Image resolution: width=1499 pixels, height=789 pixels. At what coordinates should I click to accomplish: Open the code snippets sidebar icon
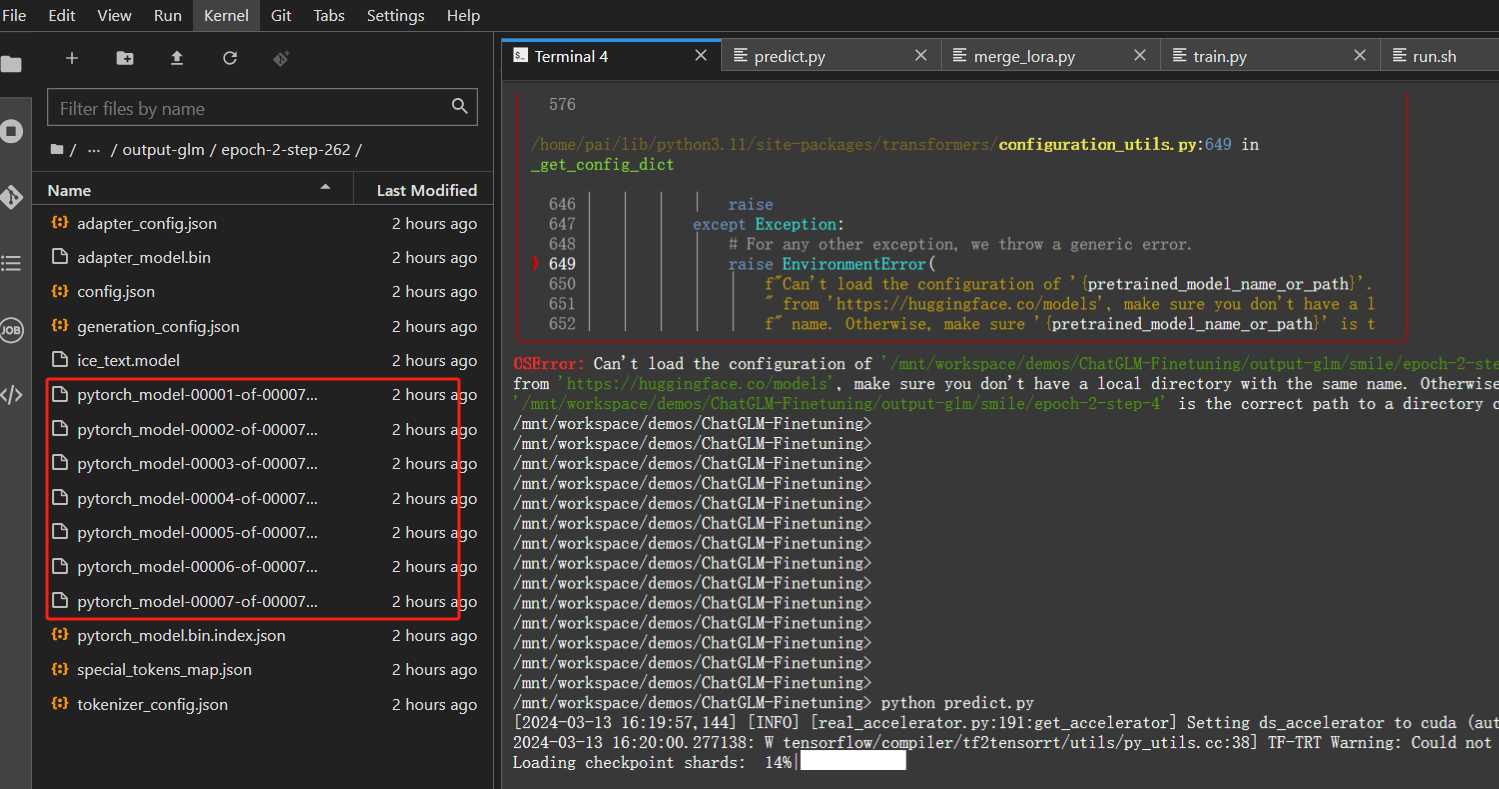coord(11,394)
